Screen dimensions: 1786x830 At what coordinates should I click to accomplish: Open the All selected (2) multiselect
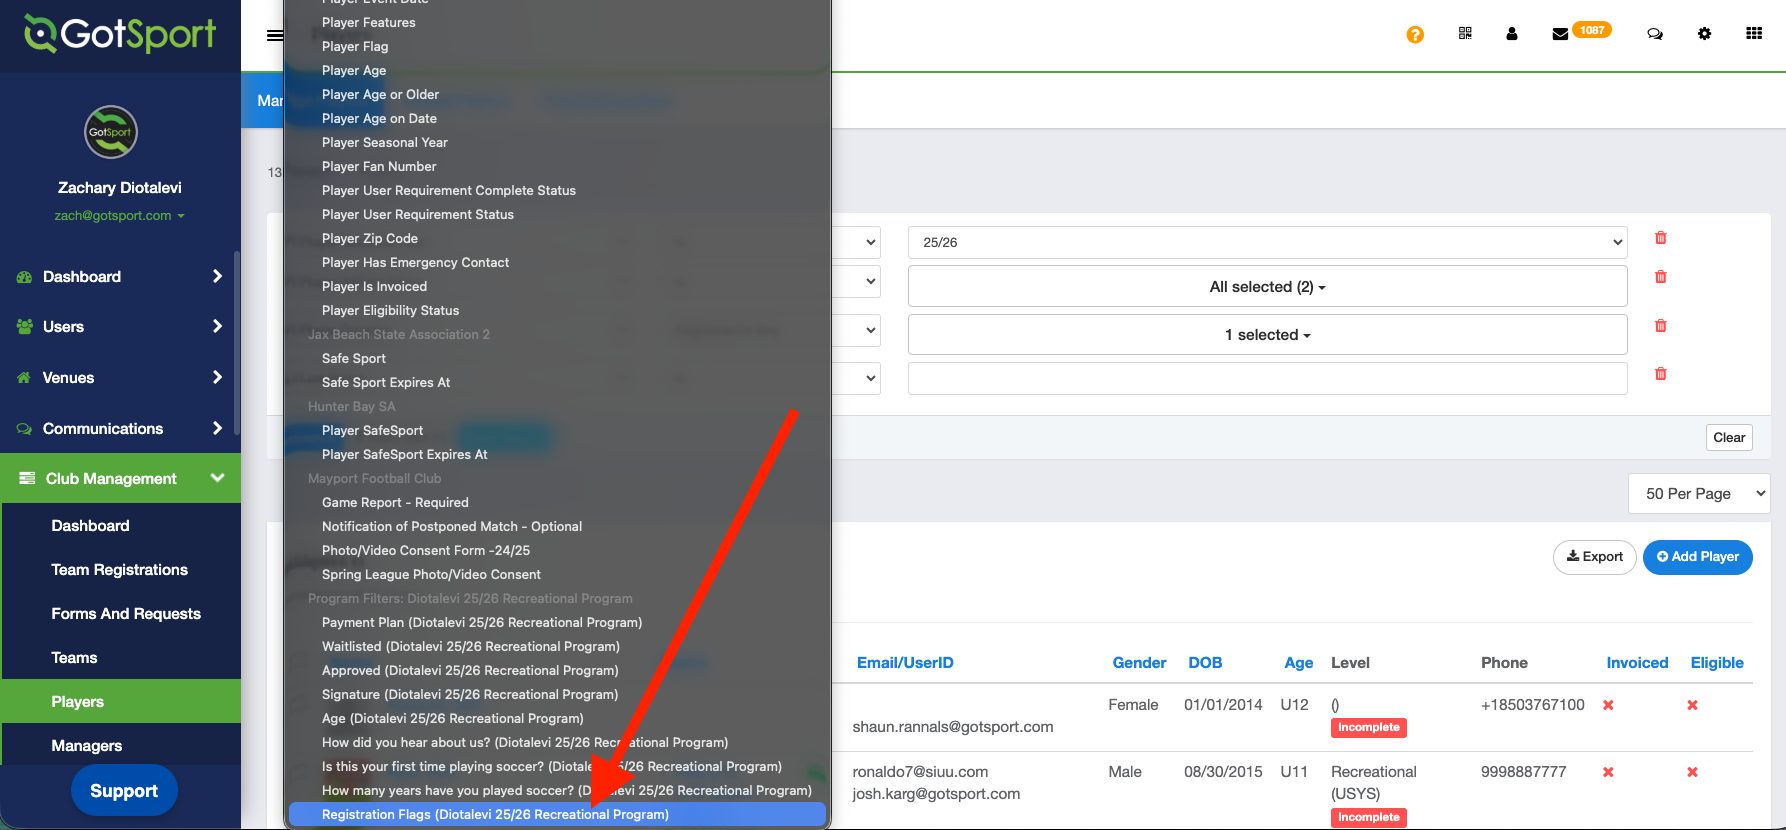(x=1266, y=287)
